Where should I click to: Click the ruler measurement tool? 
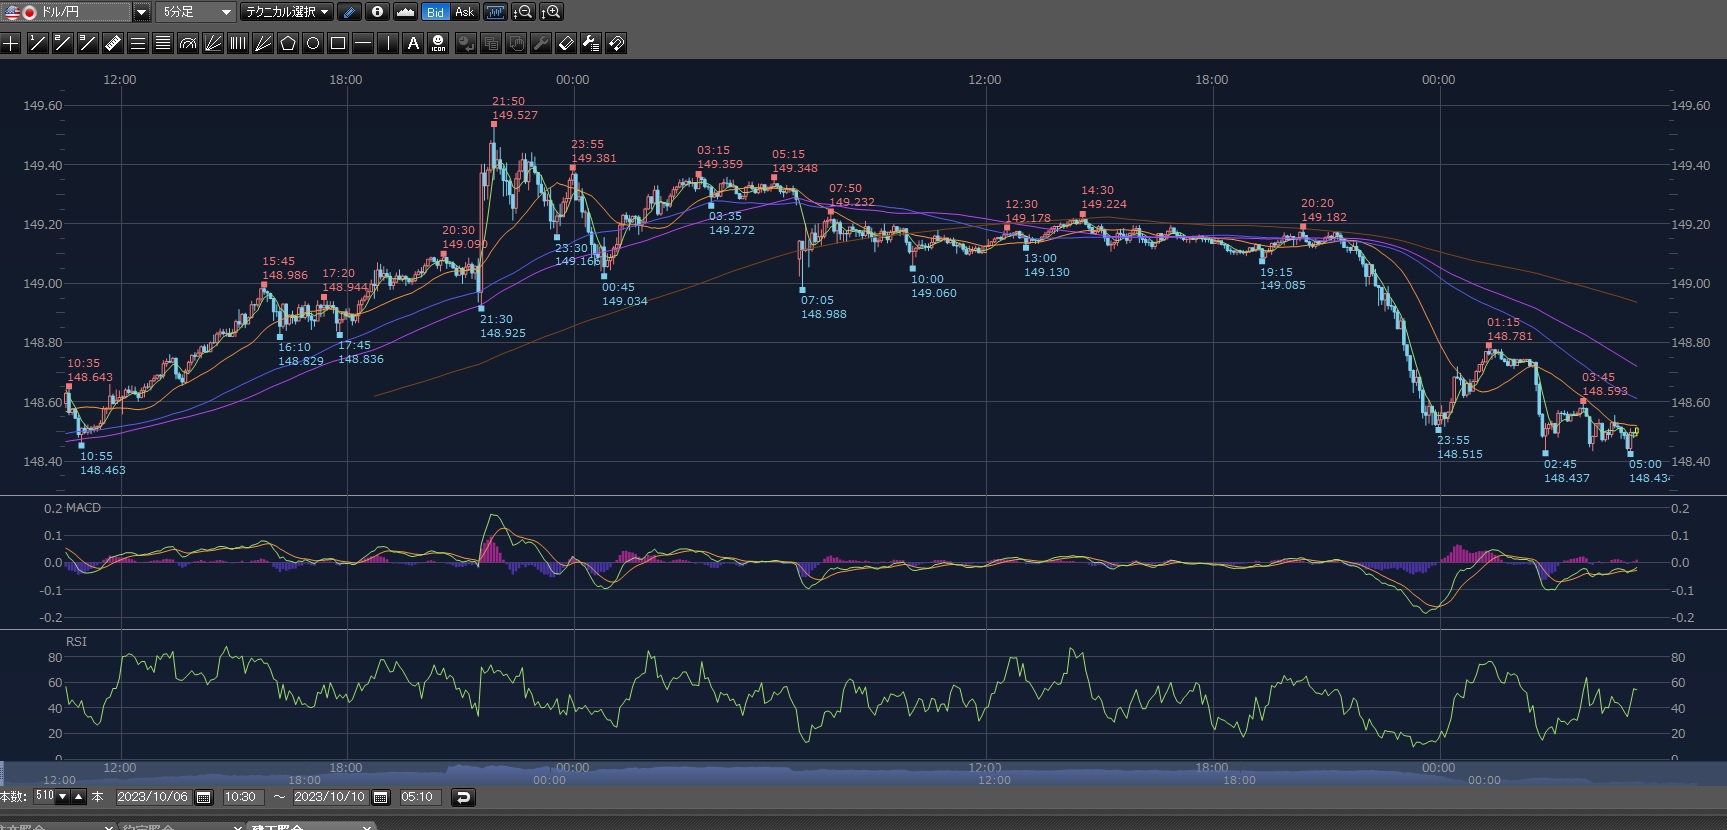pyautogui.click(x=112, y=43)
